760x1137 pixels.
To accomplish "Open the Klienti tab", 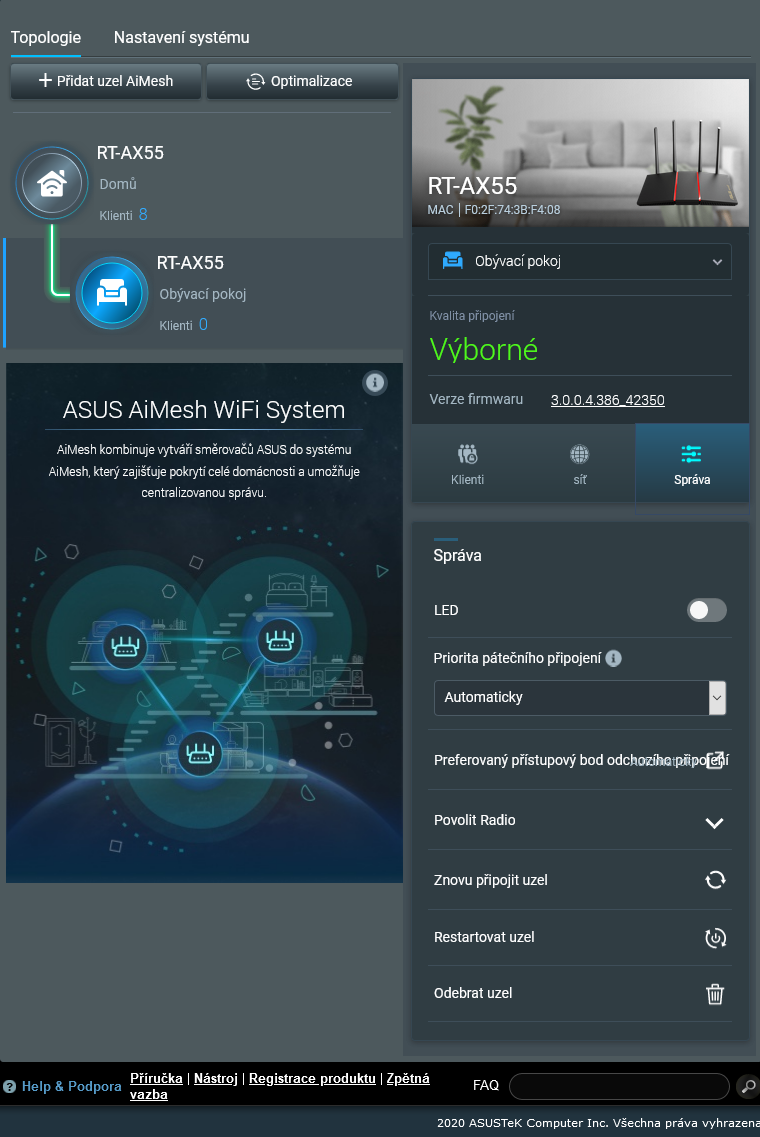I will [467, 464].
